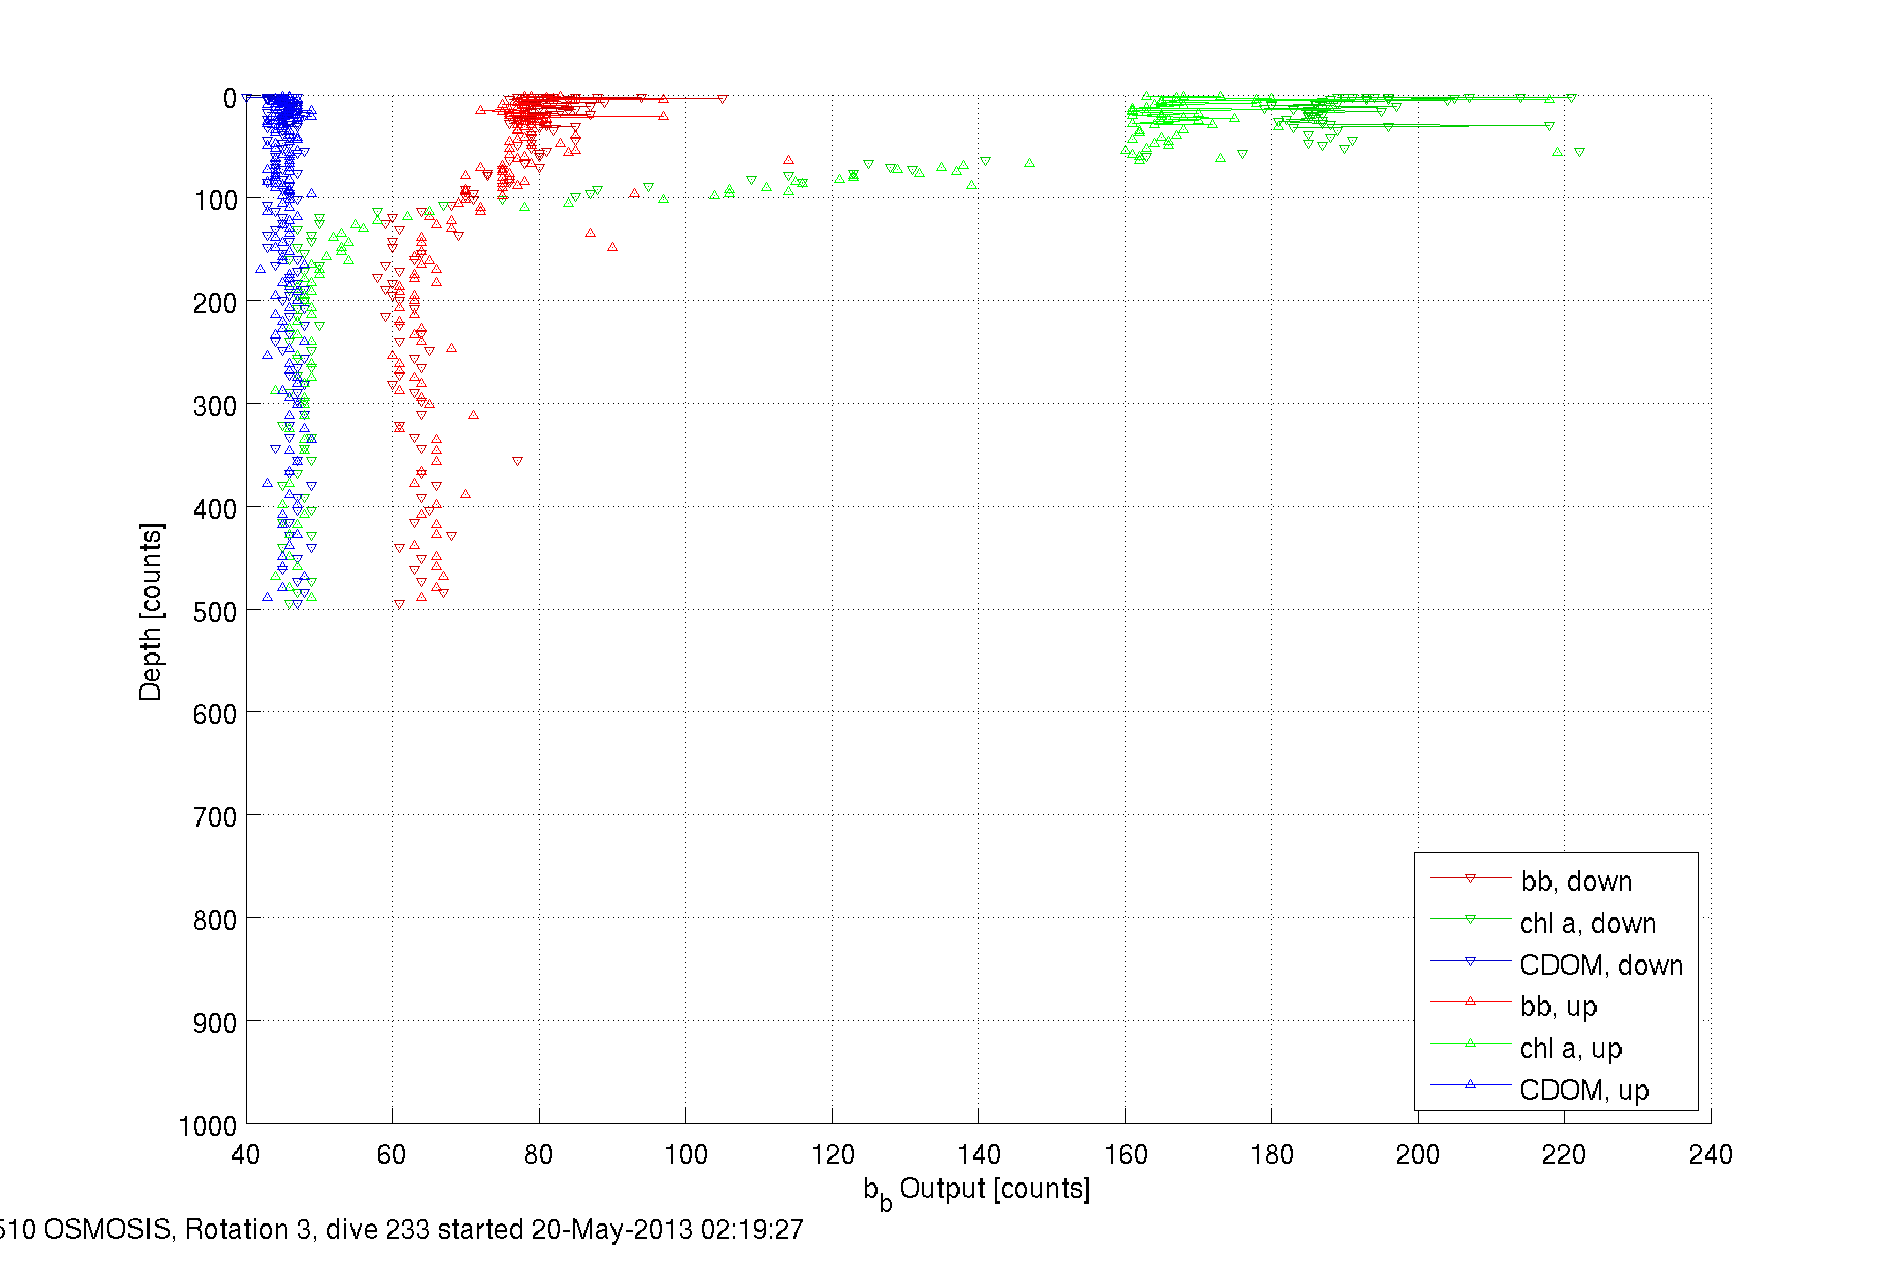The image size is (1891, 1262).
Task: Click the y-axis tick label 600
Action: click(x=215, y=714)
